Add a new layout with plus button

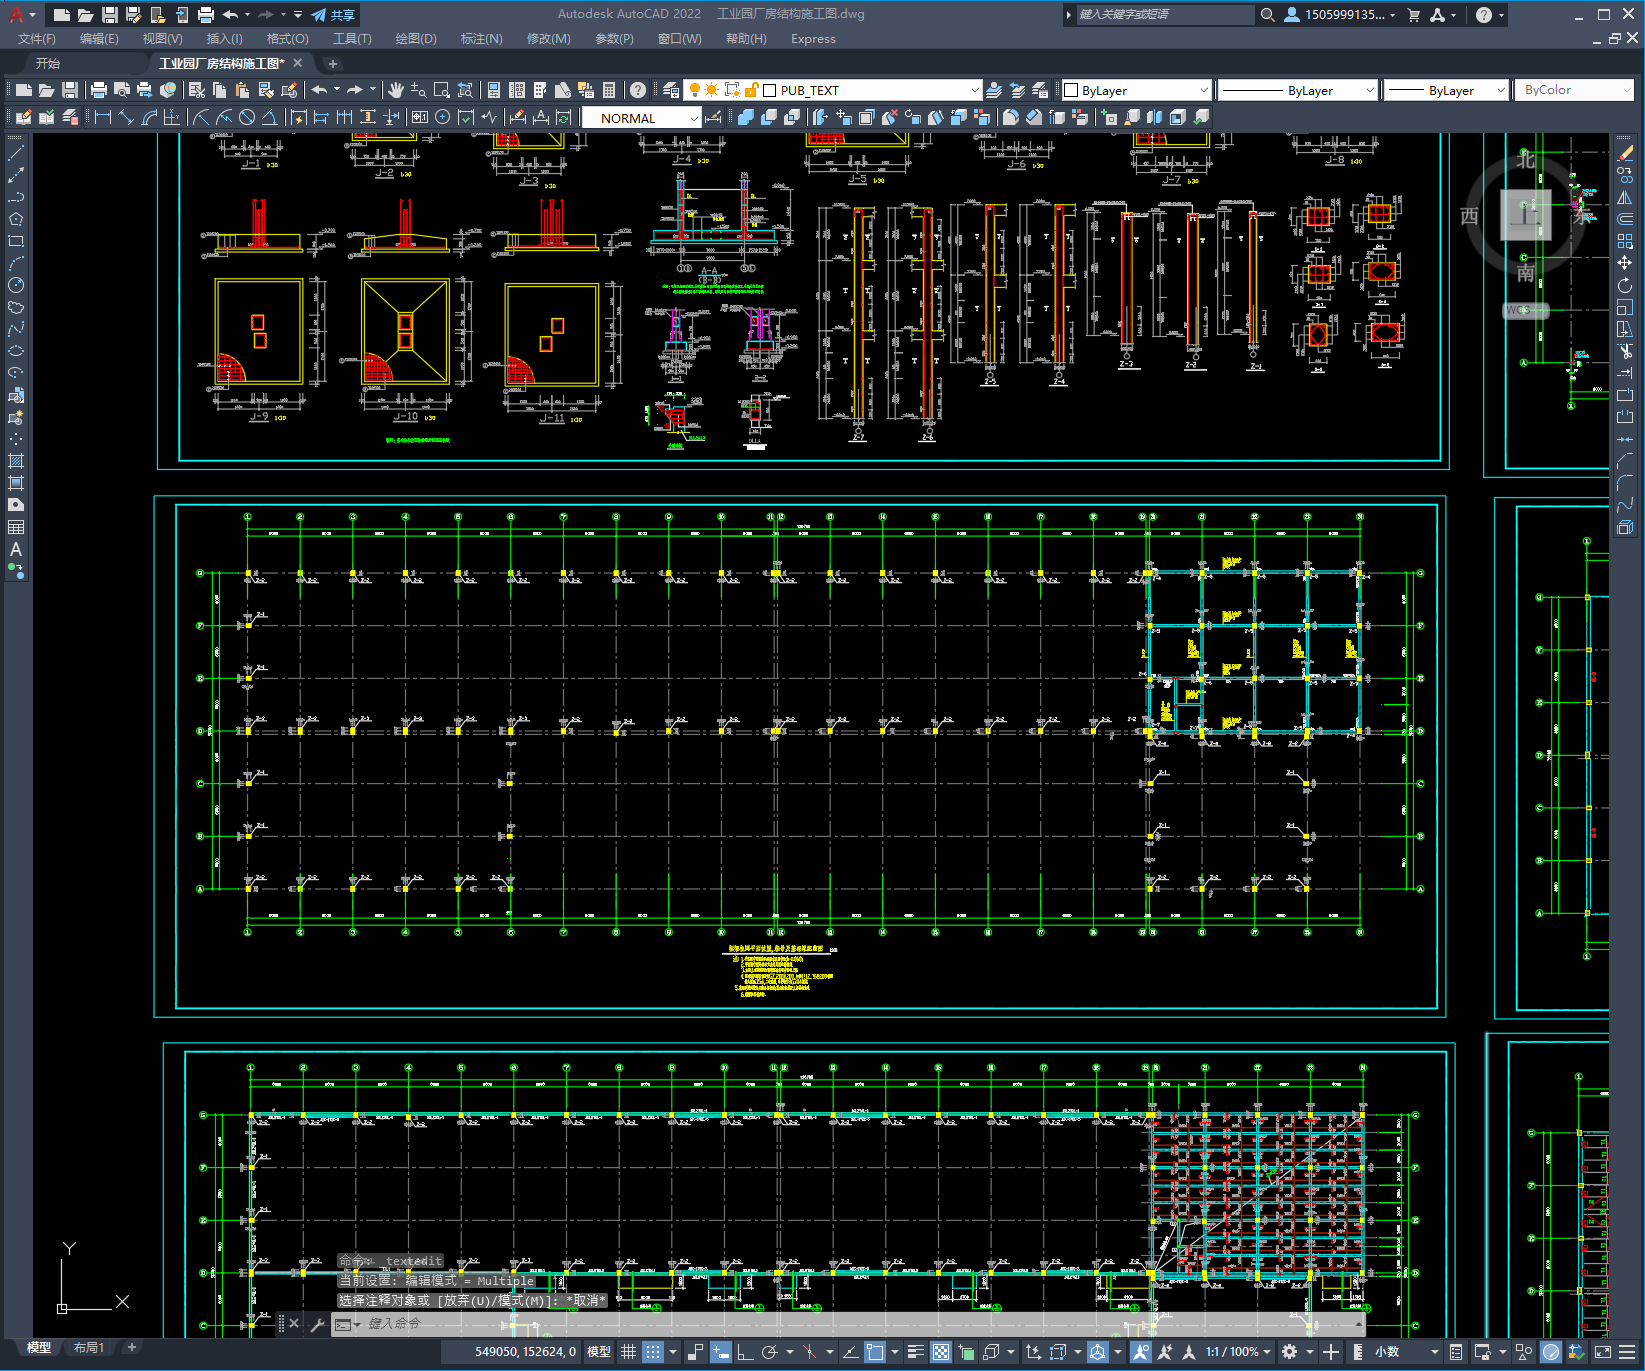tap(131, 1347)
